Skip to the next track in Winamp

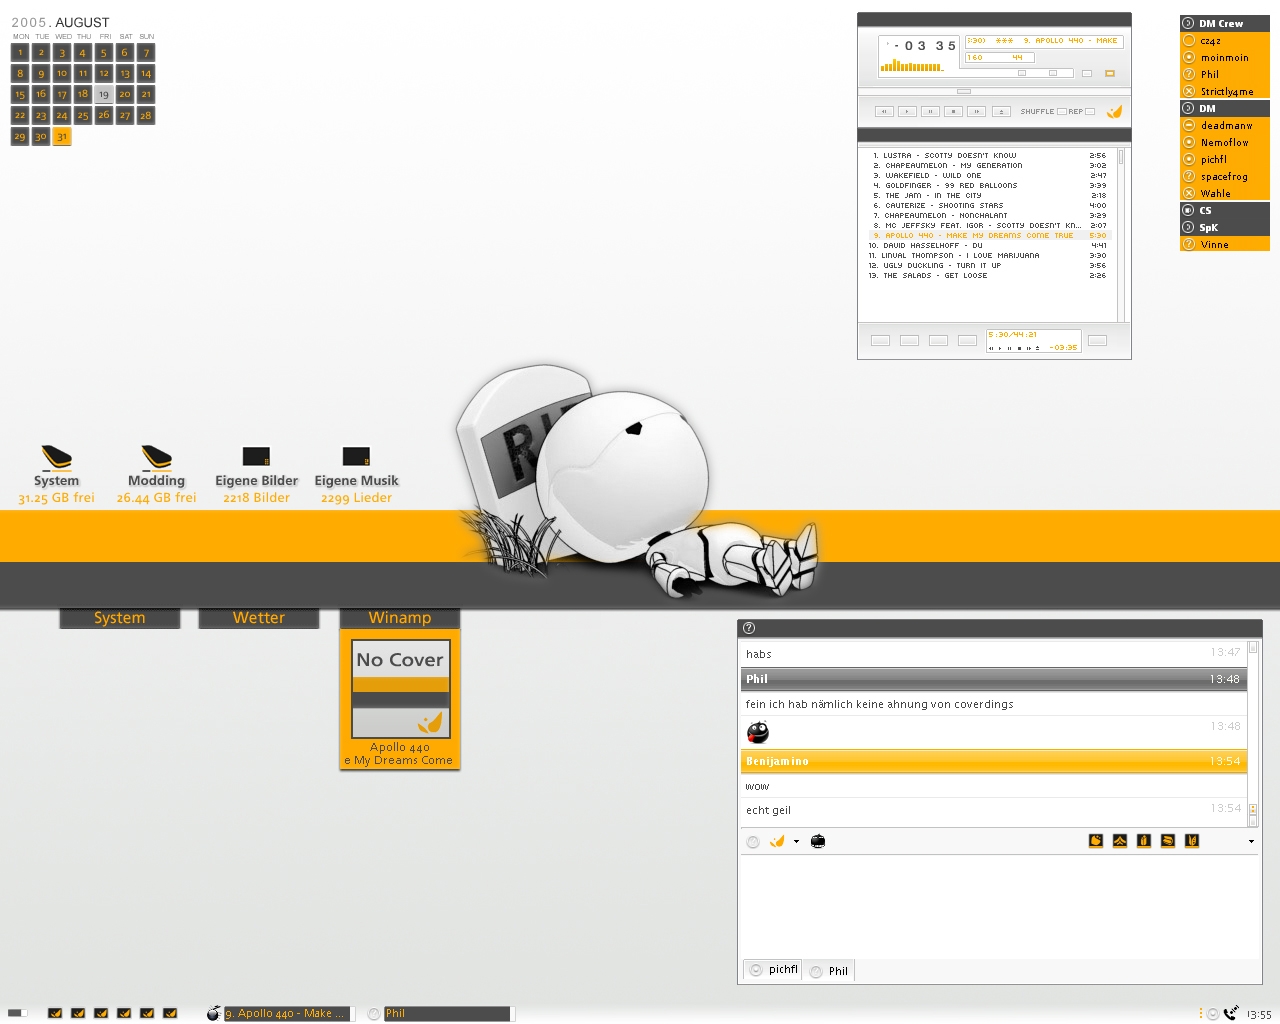(x=977, y=112)
